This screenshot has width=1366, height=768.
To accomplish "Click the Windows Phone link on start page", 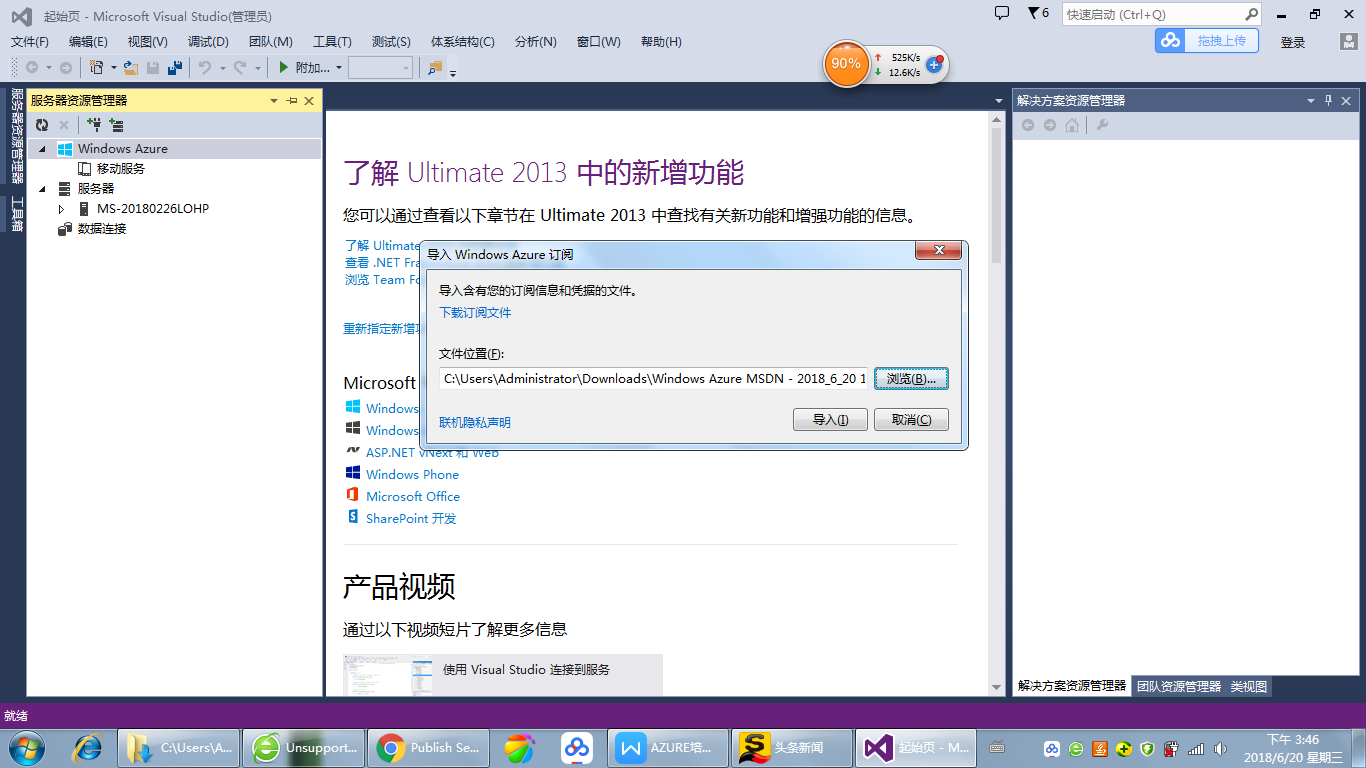I will [x=412, y=475].
